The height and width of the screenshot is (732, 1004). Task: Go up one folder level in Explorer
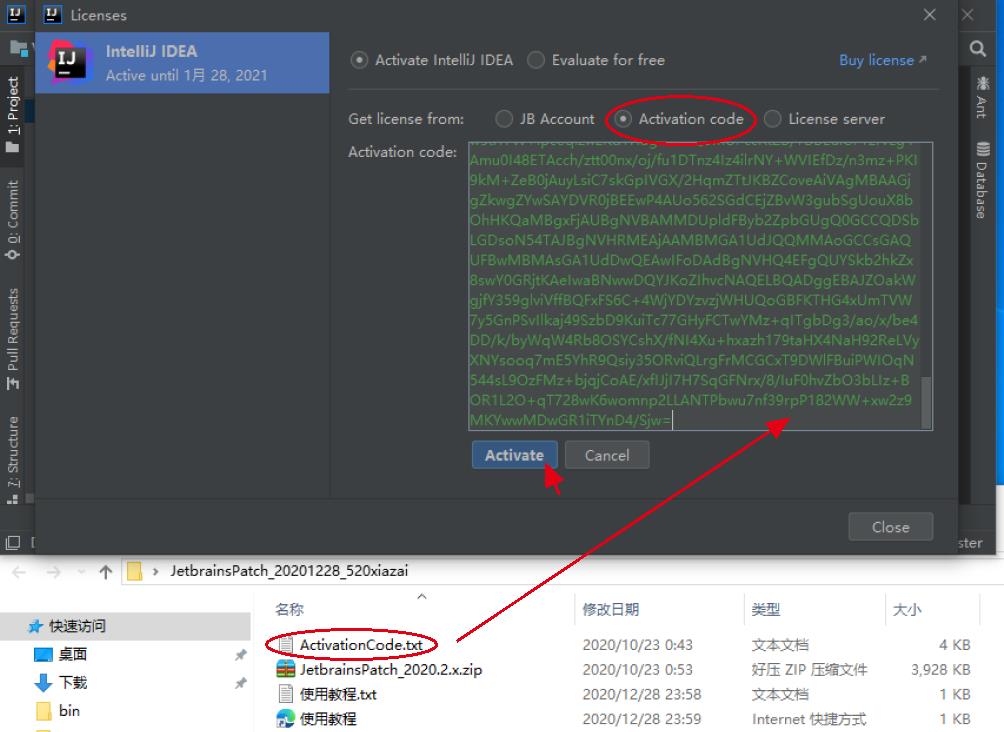click(106, 572)
